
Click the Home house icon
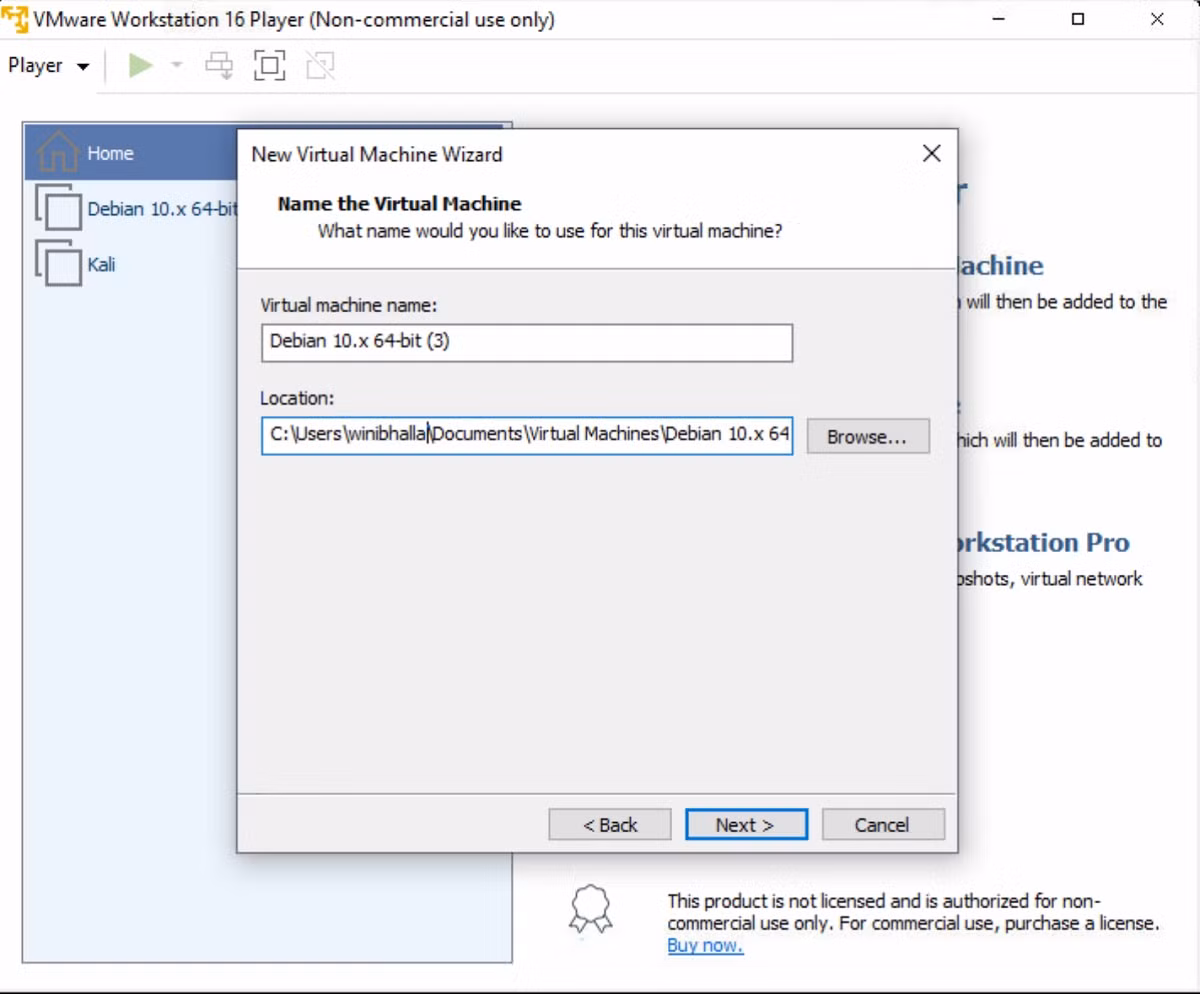tap(57, 152)
